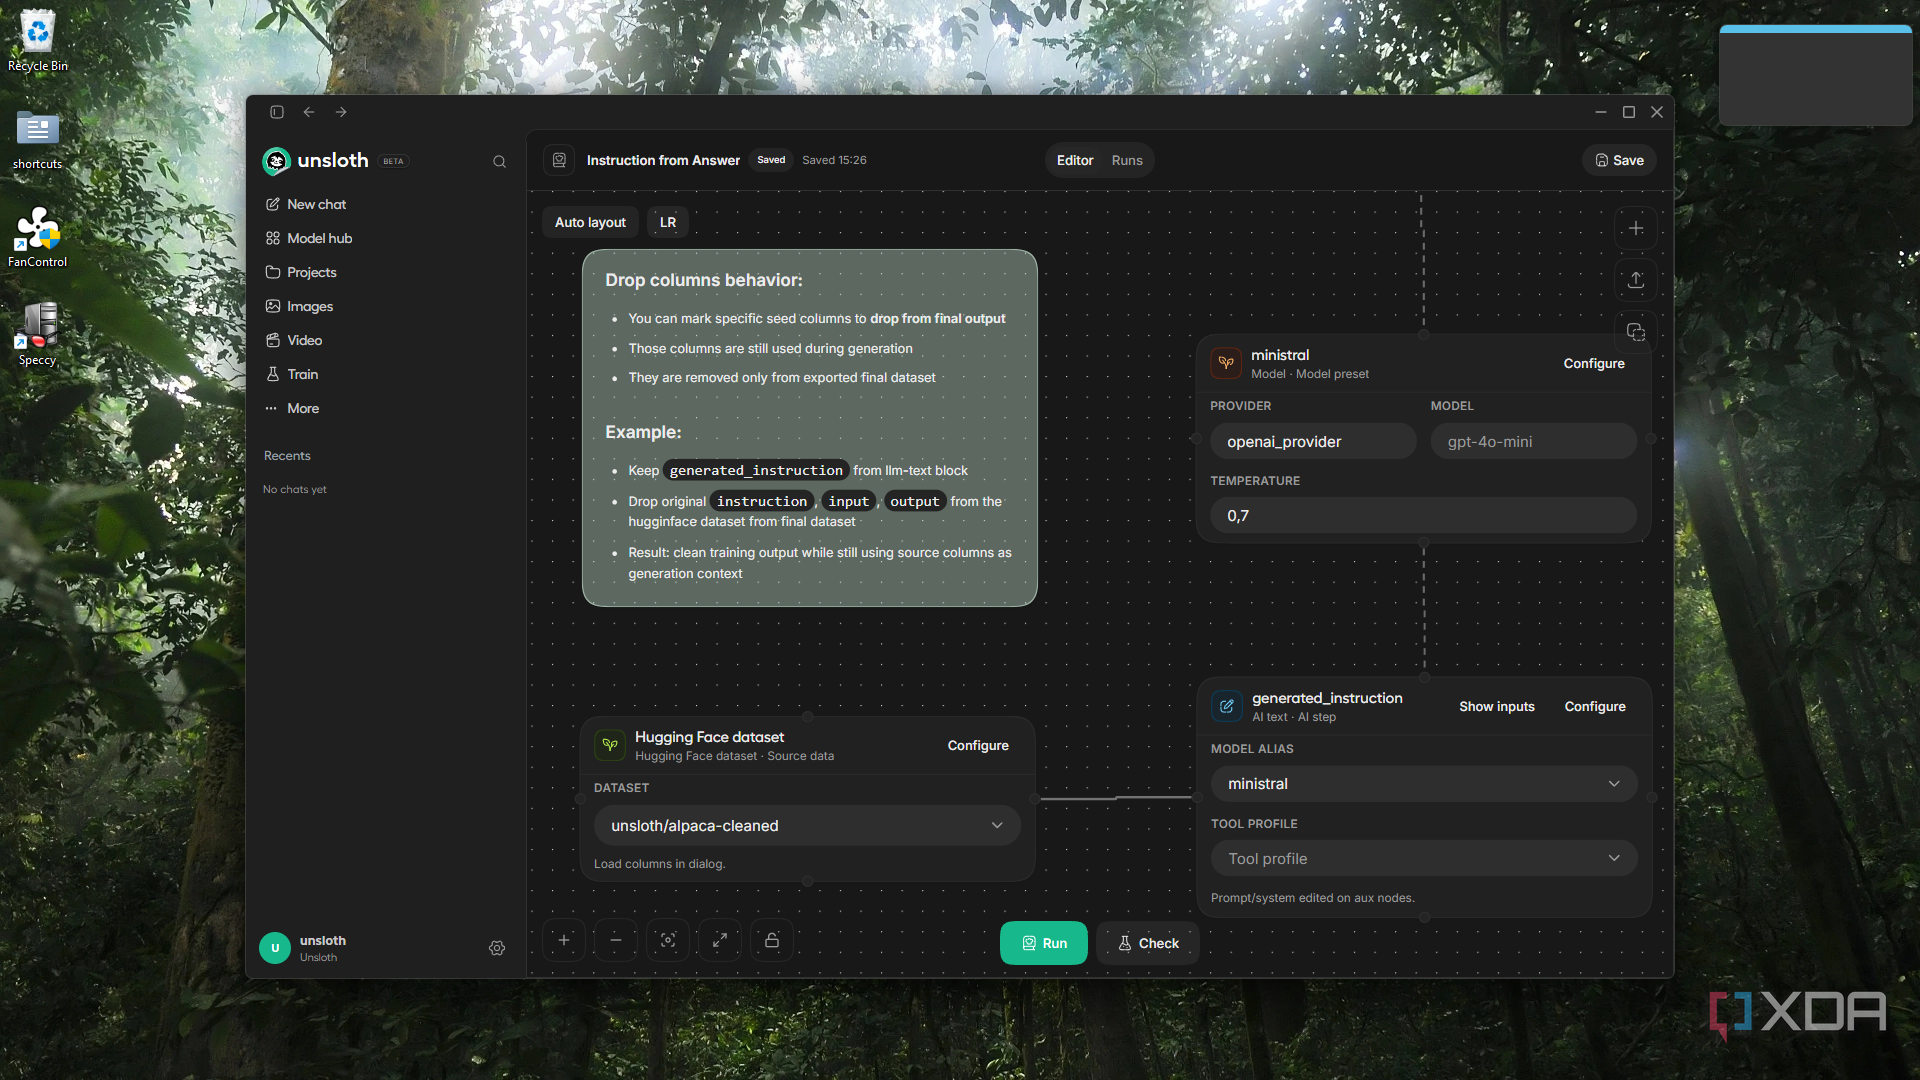Image resolution: width=1920 pixels, height=1080 pixels.
Task: Click the unsloth user avatar
Action: (275, 948)
